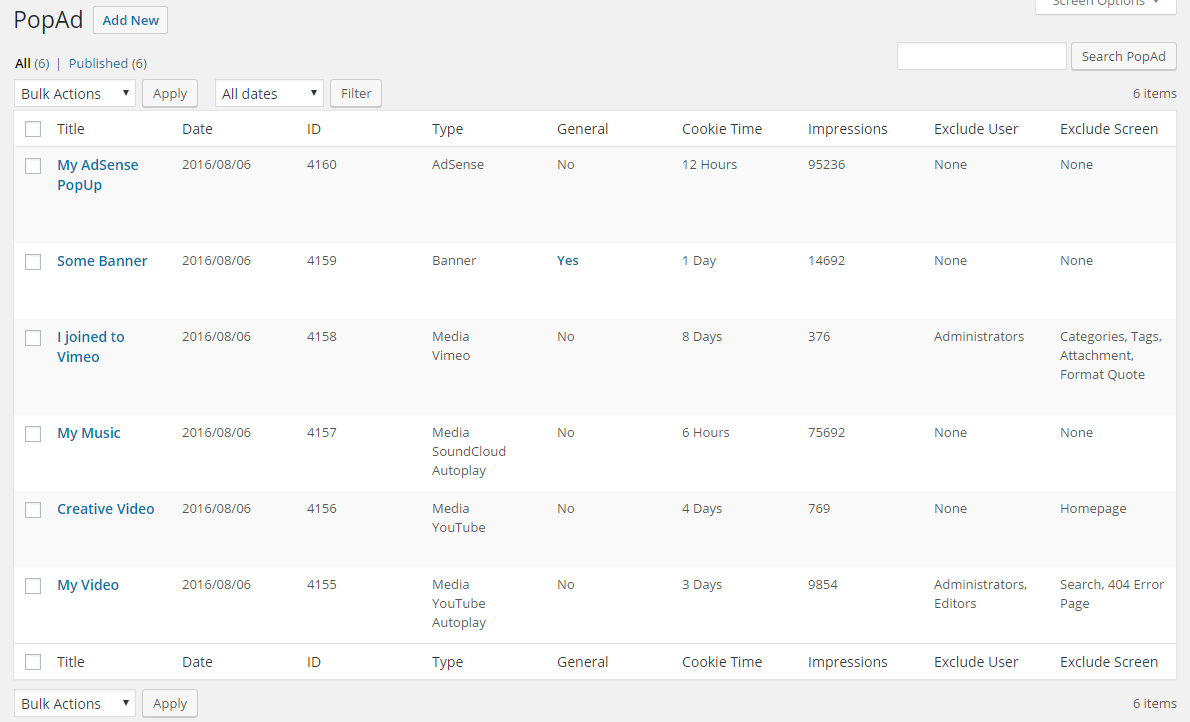Check the box for My AdSense PopUp
This screenshot has height=722, width=1190.
33,166
